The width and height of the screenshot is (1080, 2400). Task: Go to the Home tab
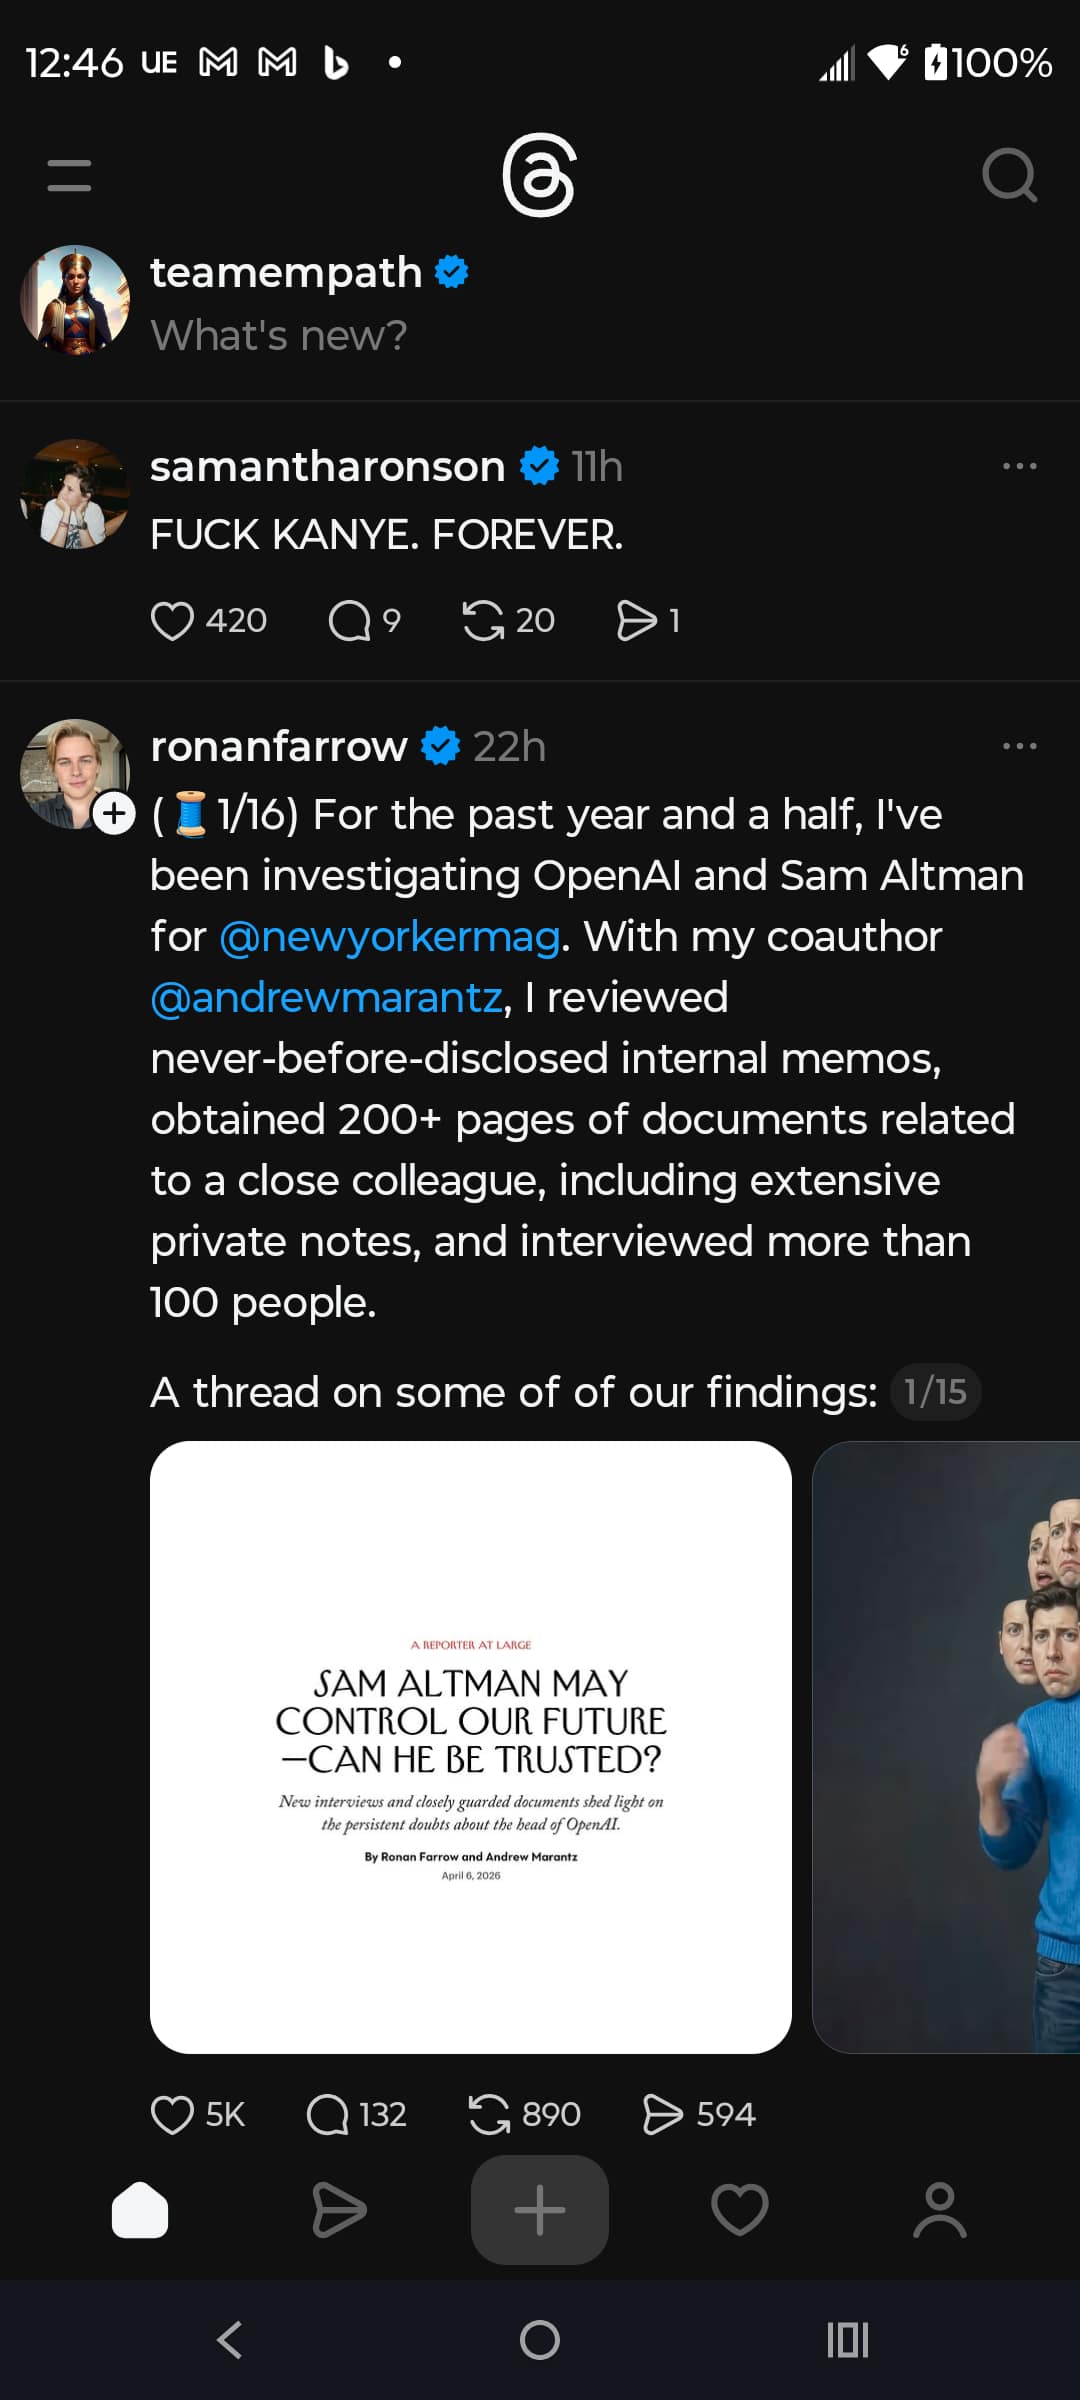pyautogui.click(x=140, y=2210)
